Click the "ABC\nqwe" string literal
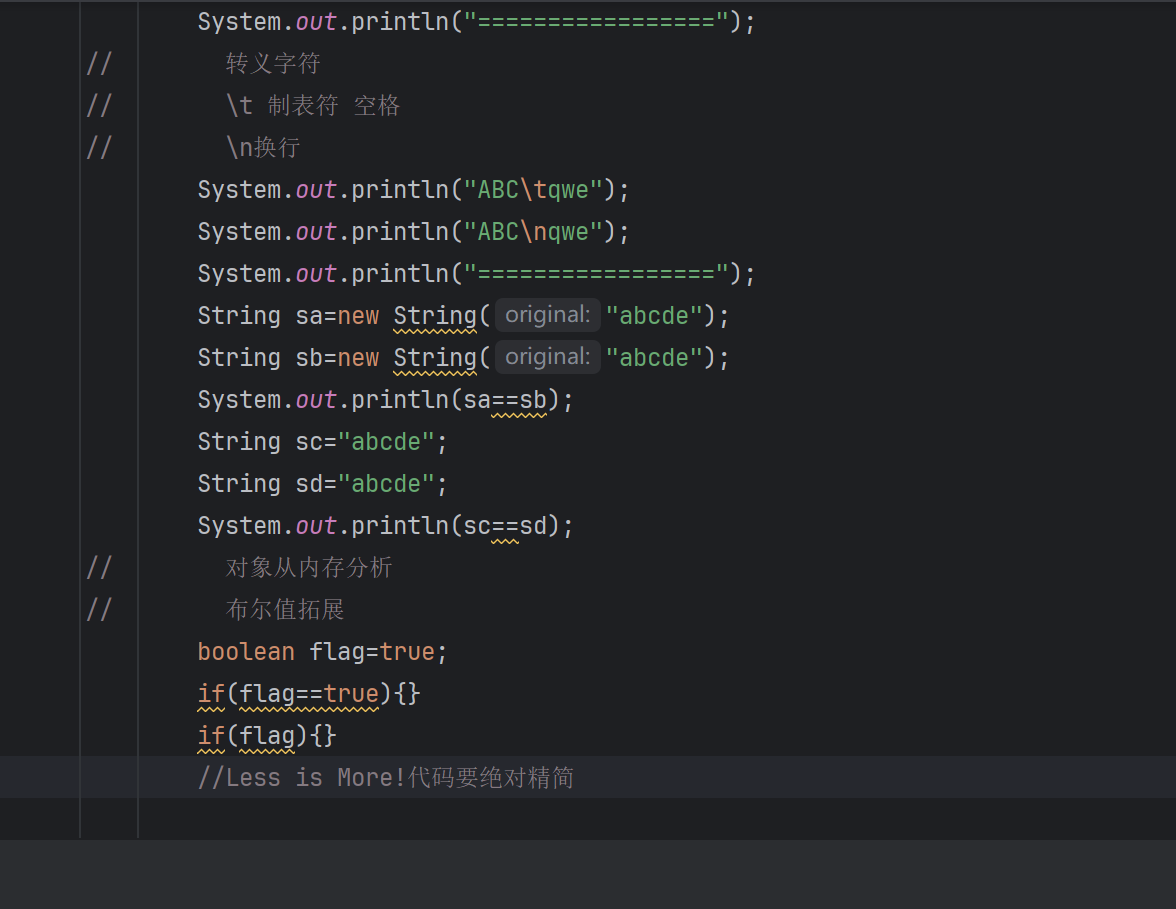1176x909 pixels. coord(533,232)
